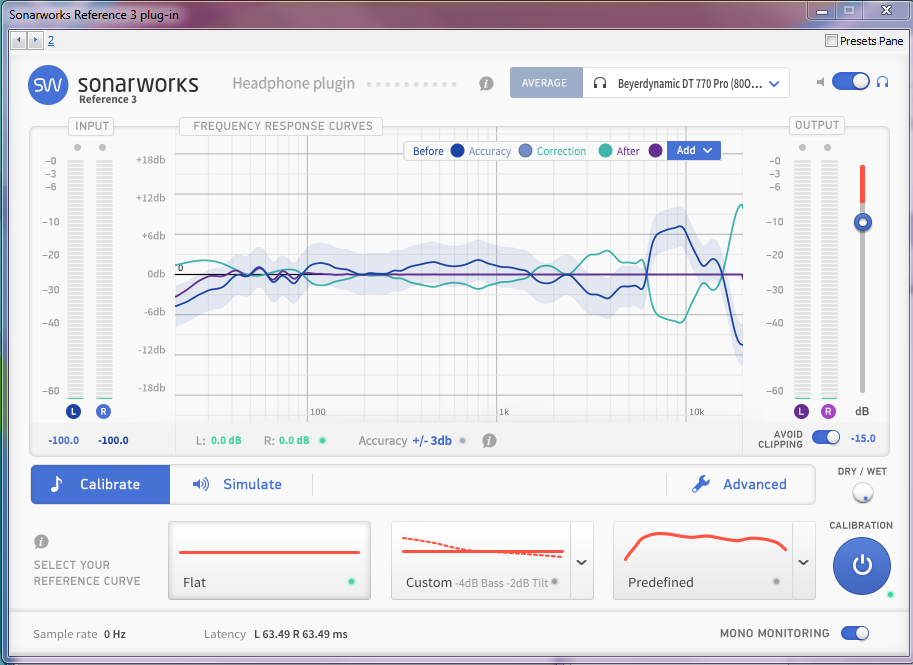Click the input right -100.0 level value
The image size is (913, 665).
pos(113,440)
